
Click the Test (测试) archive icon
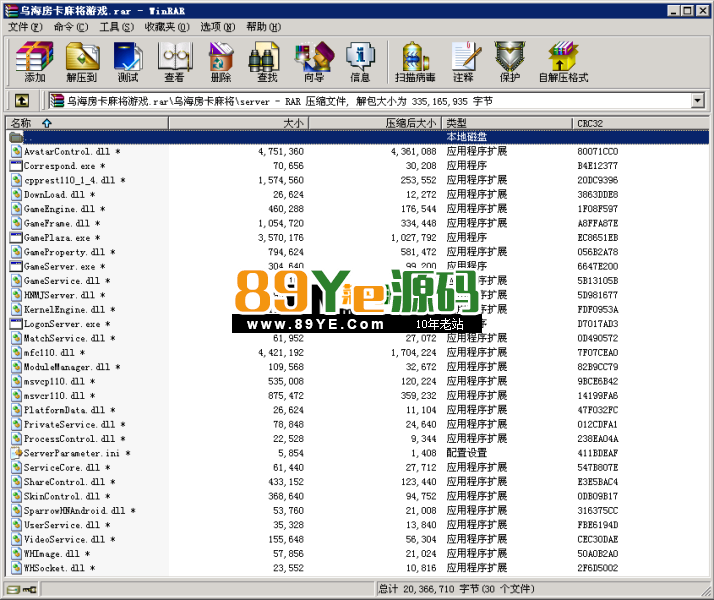tap(128, 62)
